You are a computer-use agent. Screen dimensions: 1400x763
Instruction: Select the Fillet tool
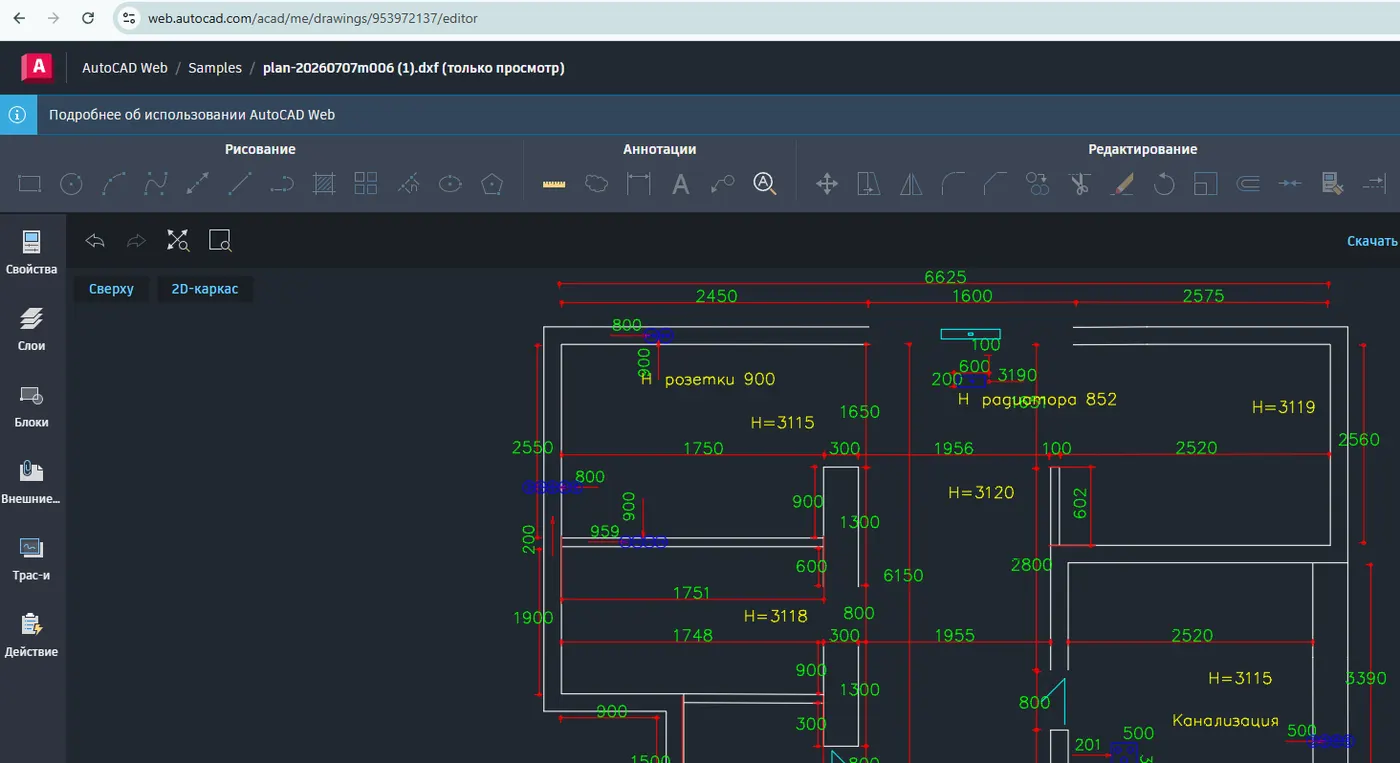pos(953,183)
